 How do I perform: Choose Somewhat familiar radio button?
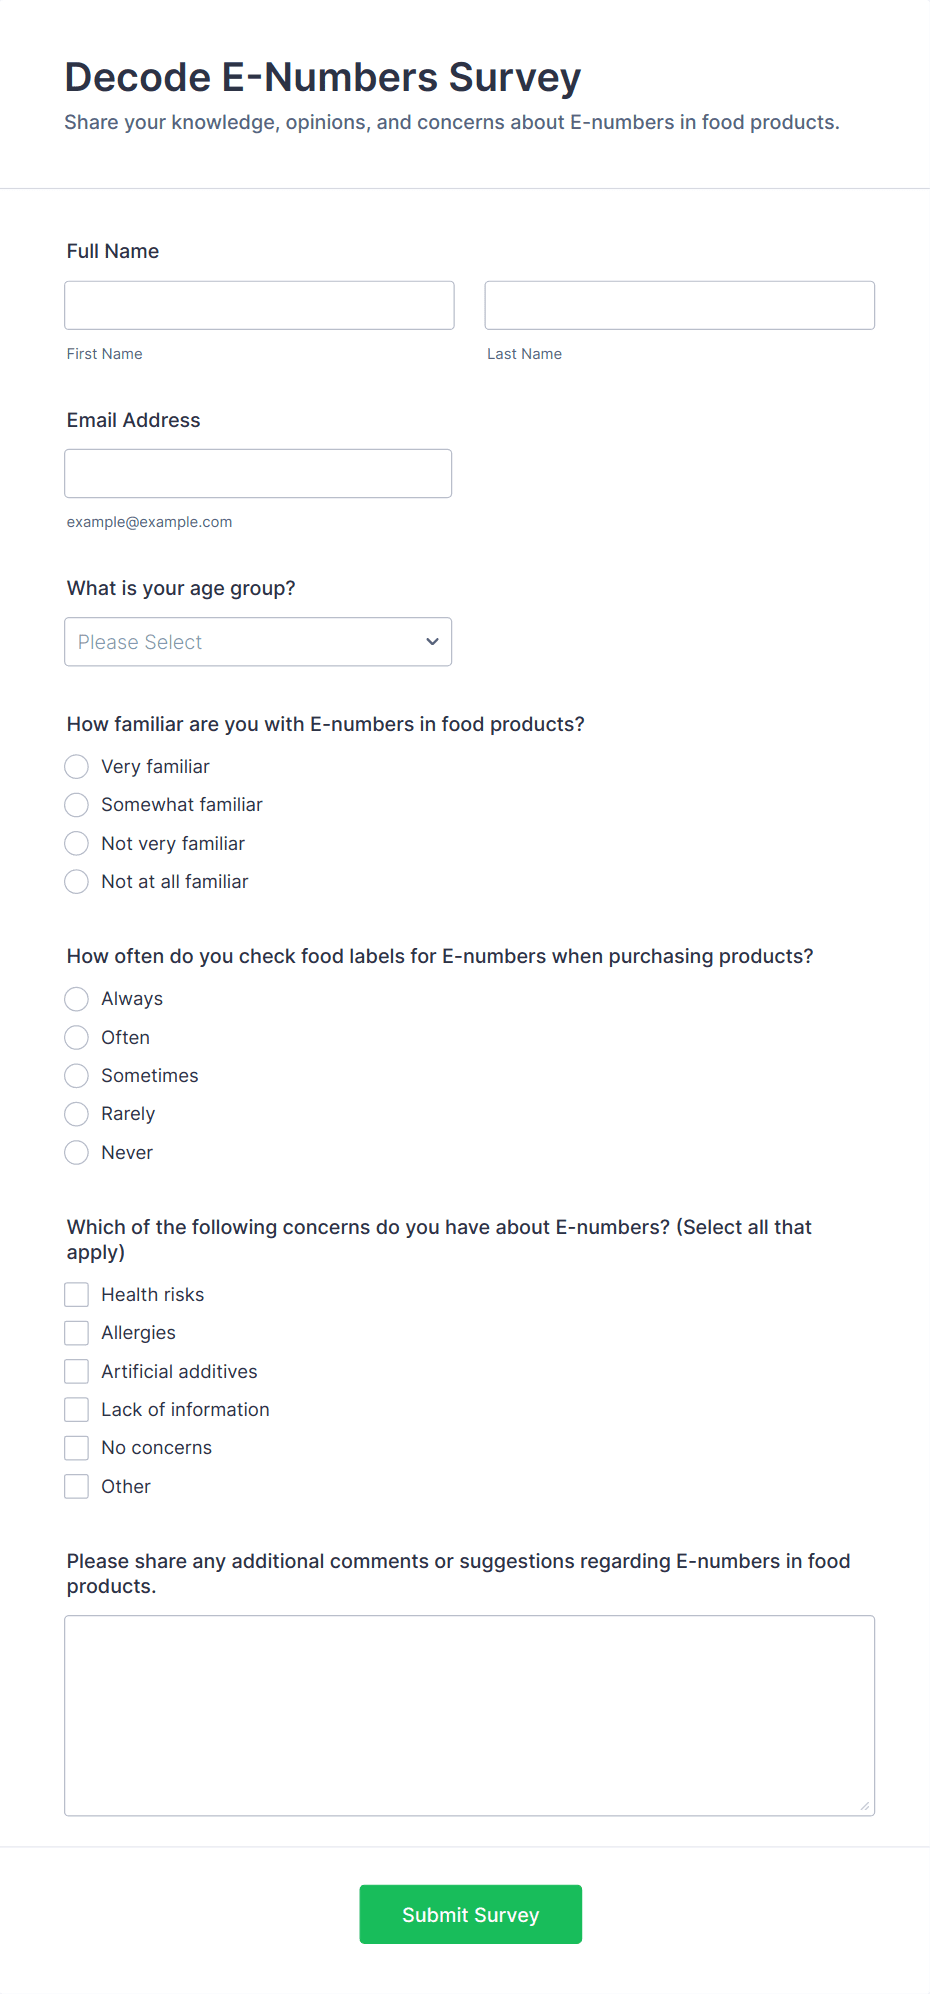pos(77,805)
